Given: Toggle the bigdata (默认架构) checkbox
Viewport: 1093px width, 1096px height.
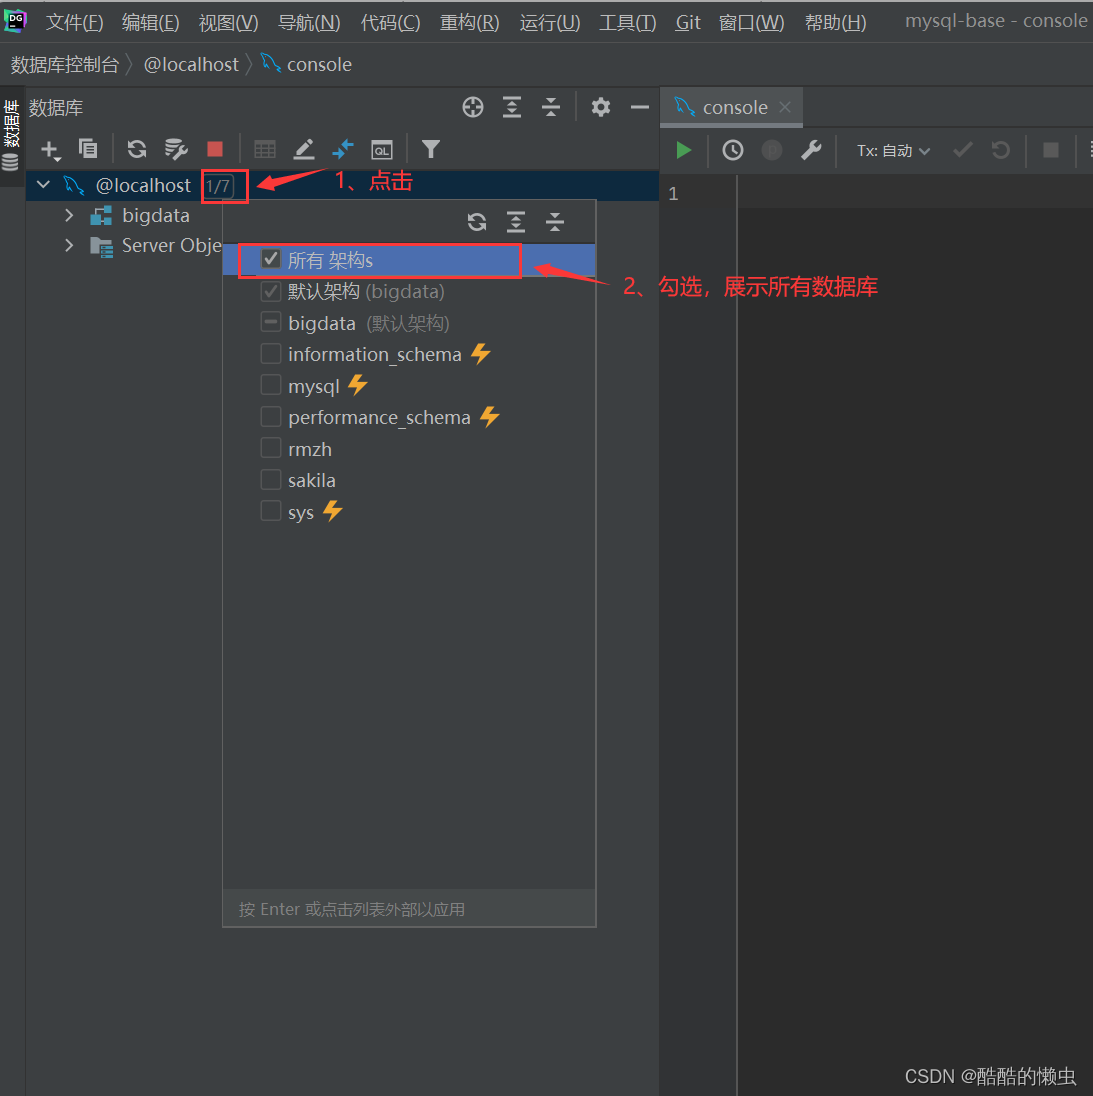Looking at the screenshot, I should 270,322.
